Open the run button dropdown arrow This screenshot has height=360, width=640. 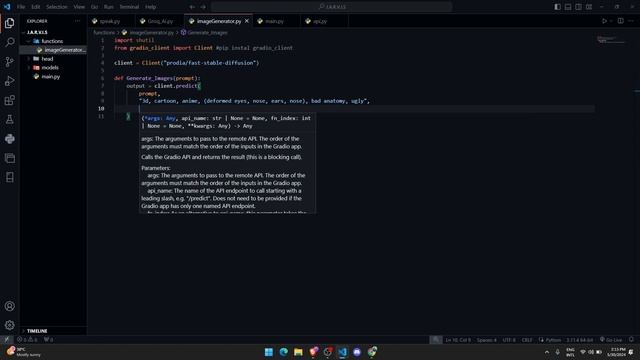click(x=611, y=21)
